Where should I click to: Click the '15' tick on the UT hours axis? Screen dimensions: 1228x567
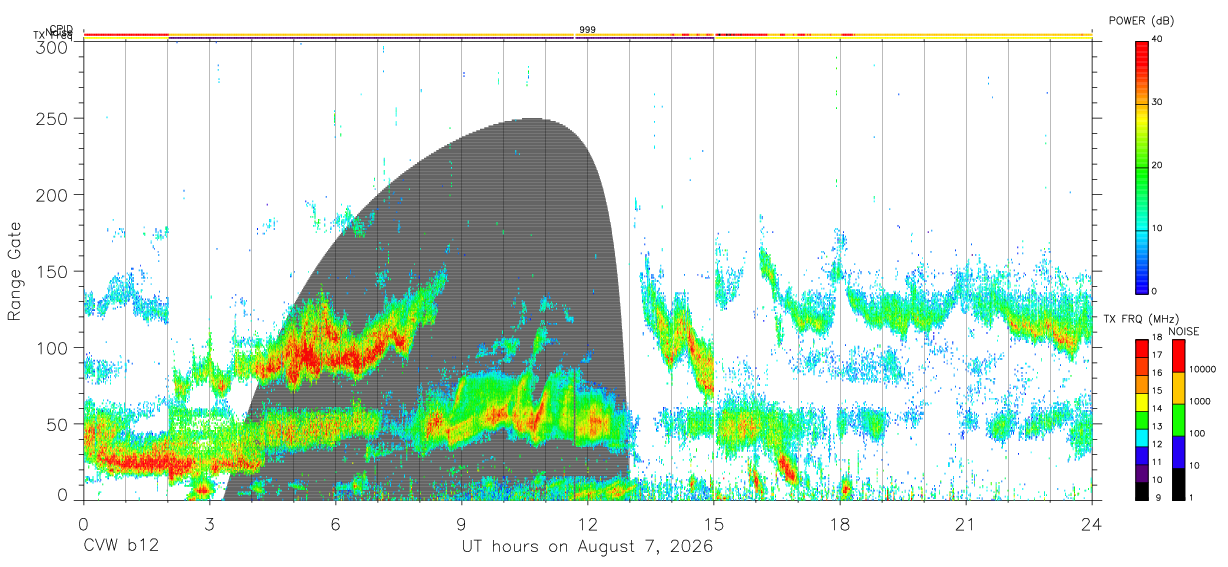(714, 523)
